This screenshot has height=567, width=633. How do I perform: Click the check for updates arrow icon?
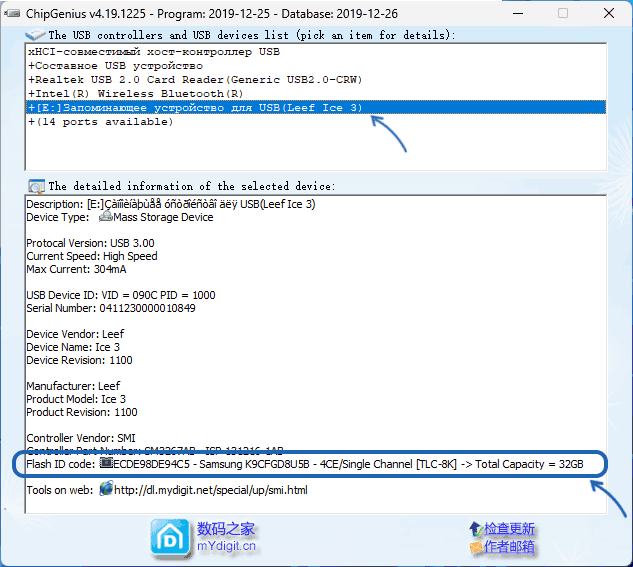pyautogui.click(x=475, y=529)
